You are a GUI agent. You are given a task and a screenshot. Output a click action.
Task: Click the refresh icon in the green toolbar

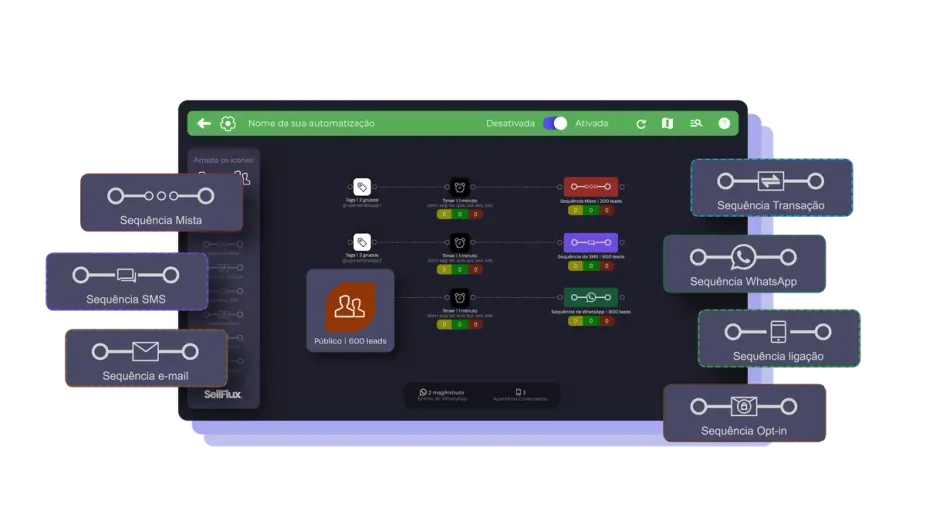point(641,124)
